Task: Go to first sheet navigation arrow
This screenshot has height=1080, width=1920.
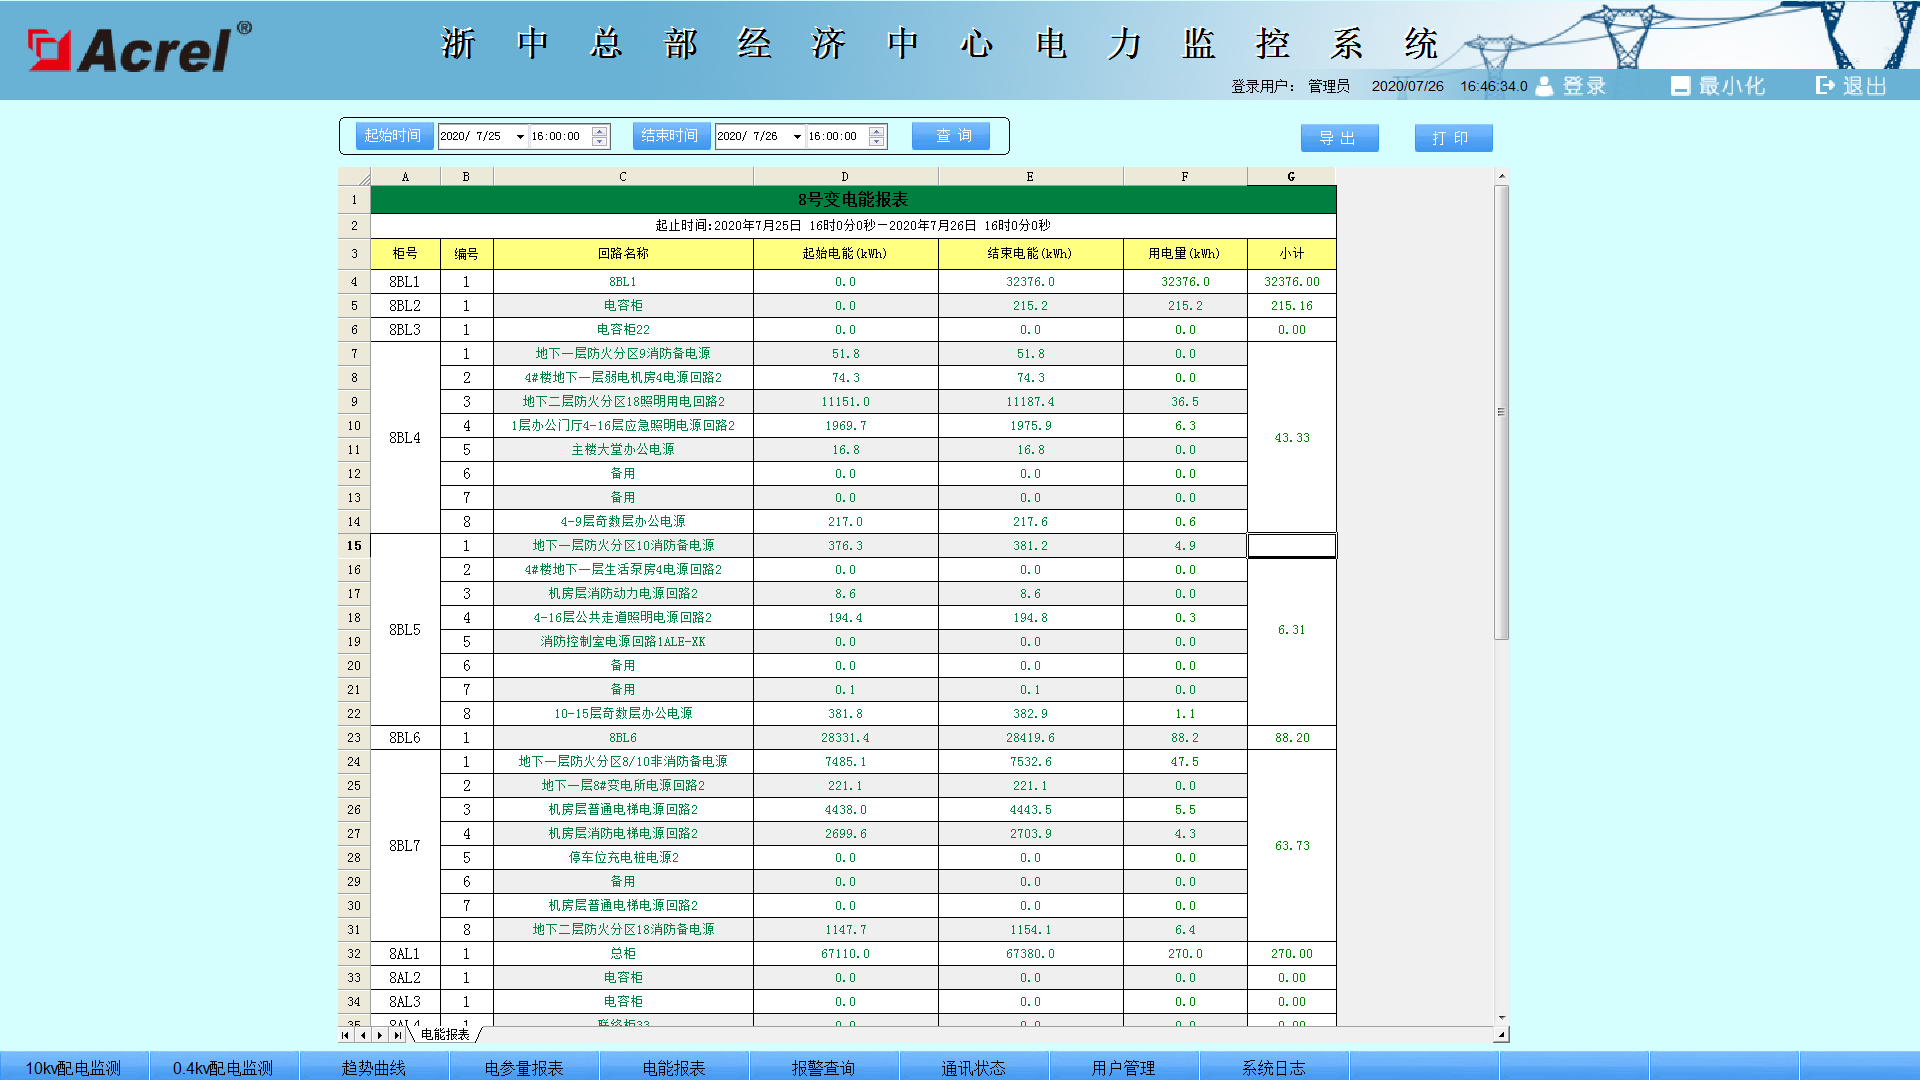Action: coord(346,1035)
